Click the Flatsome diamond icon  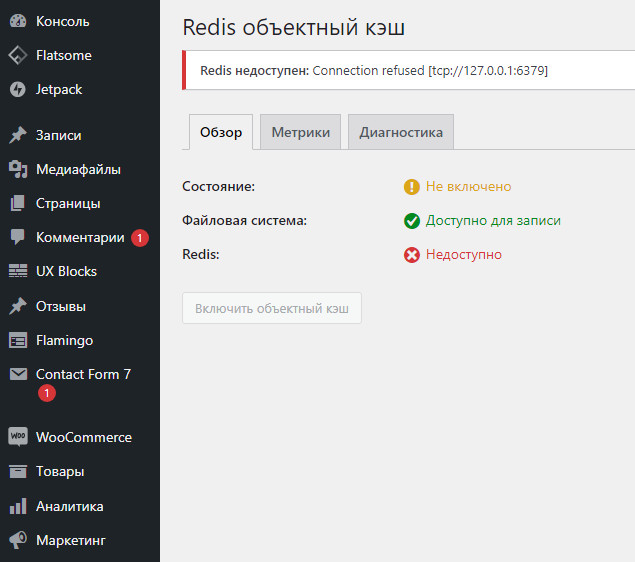click(18, 55)
